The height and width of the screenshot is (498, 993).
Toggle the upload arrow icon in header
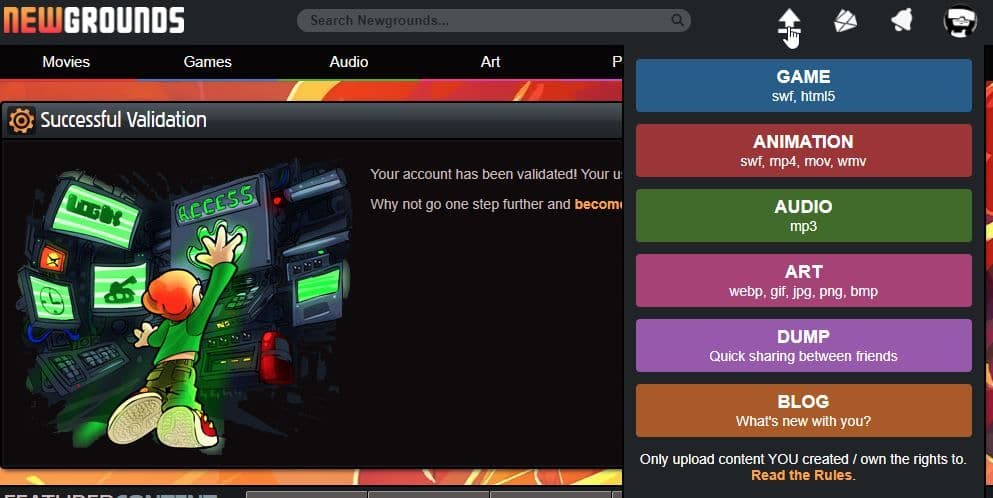[789, 21]
